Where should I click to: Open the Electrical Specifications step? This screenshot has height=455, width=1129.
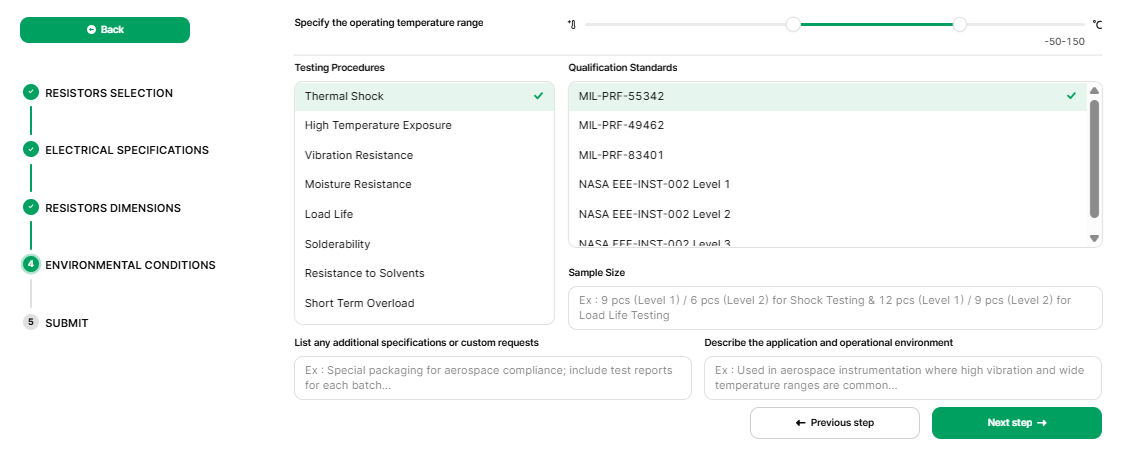(x=127, y=150)
